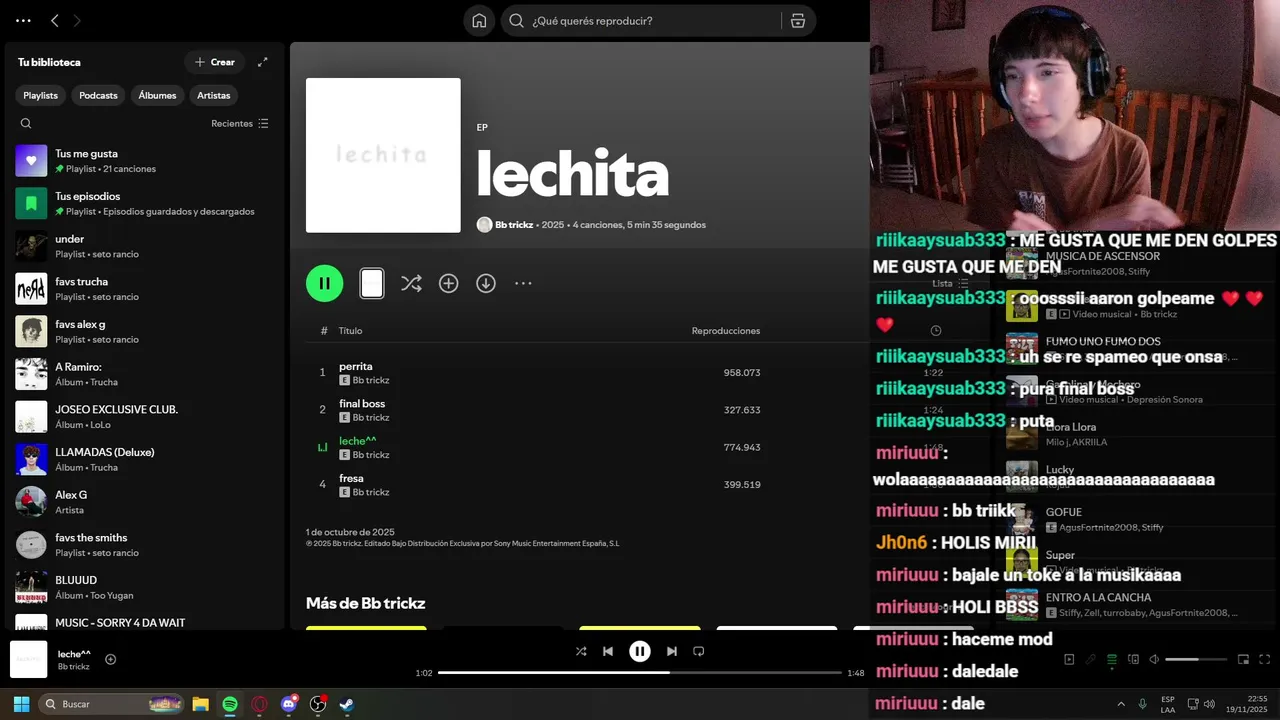Click the browse icon in the search bar
The image size is (1280, 720).
(x=797, y=20)
